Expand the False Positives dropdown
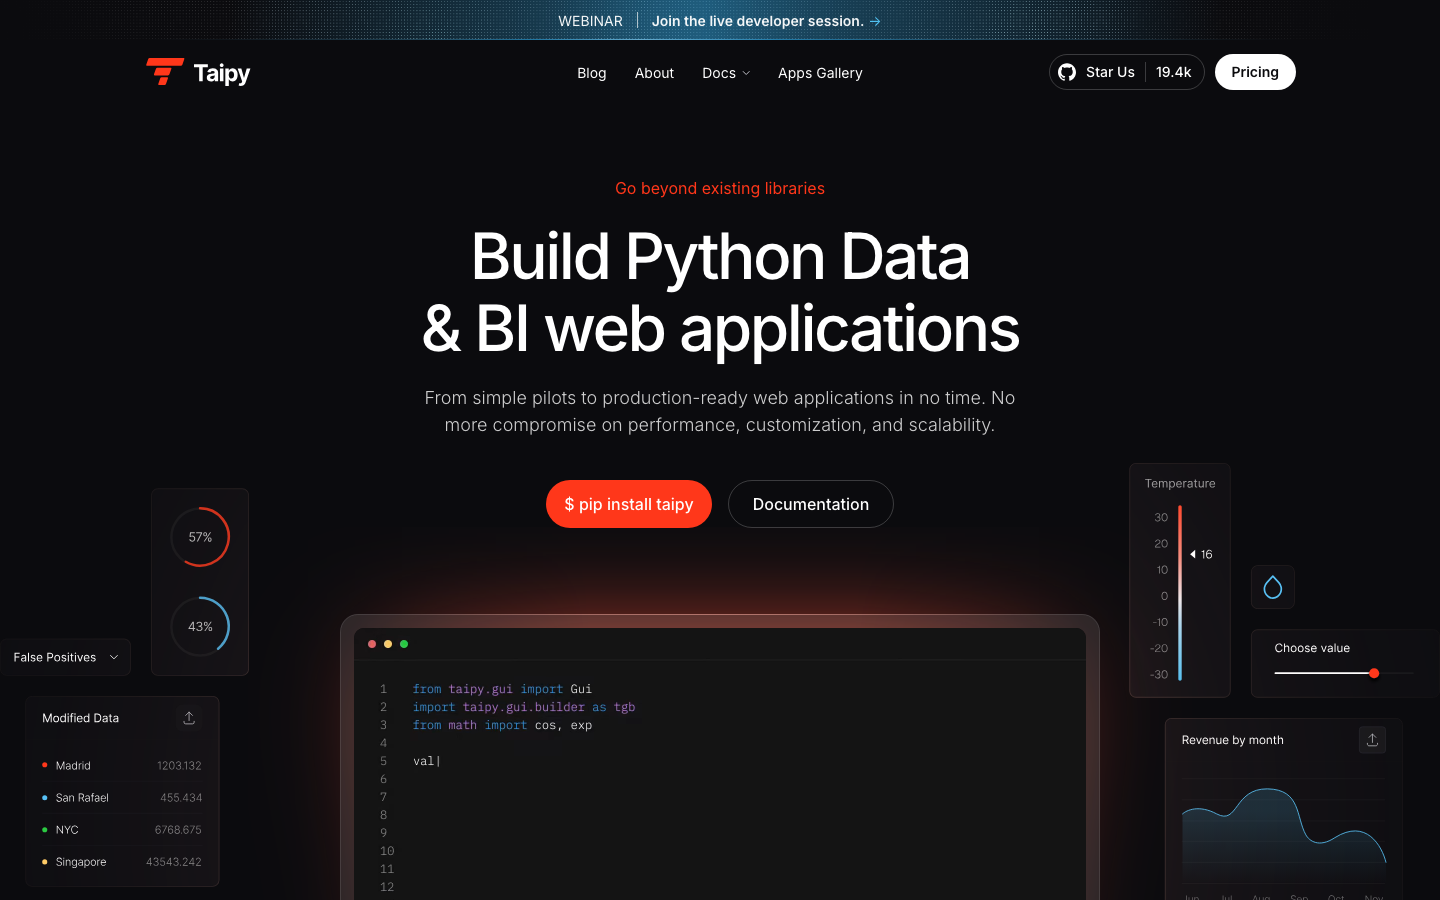 point(66,657)
